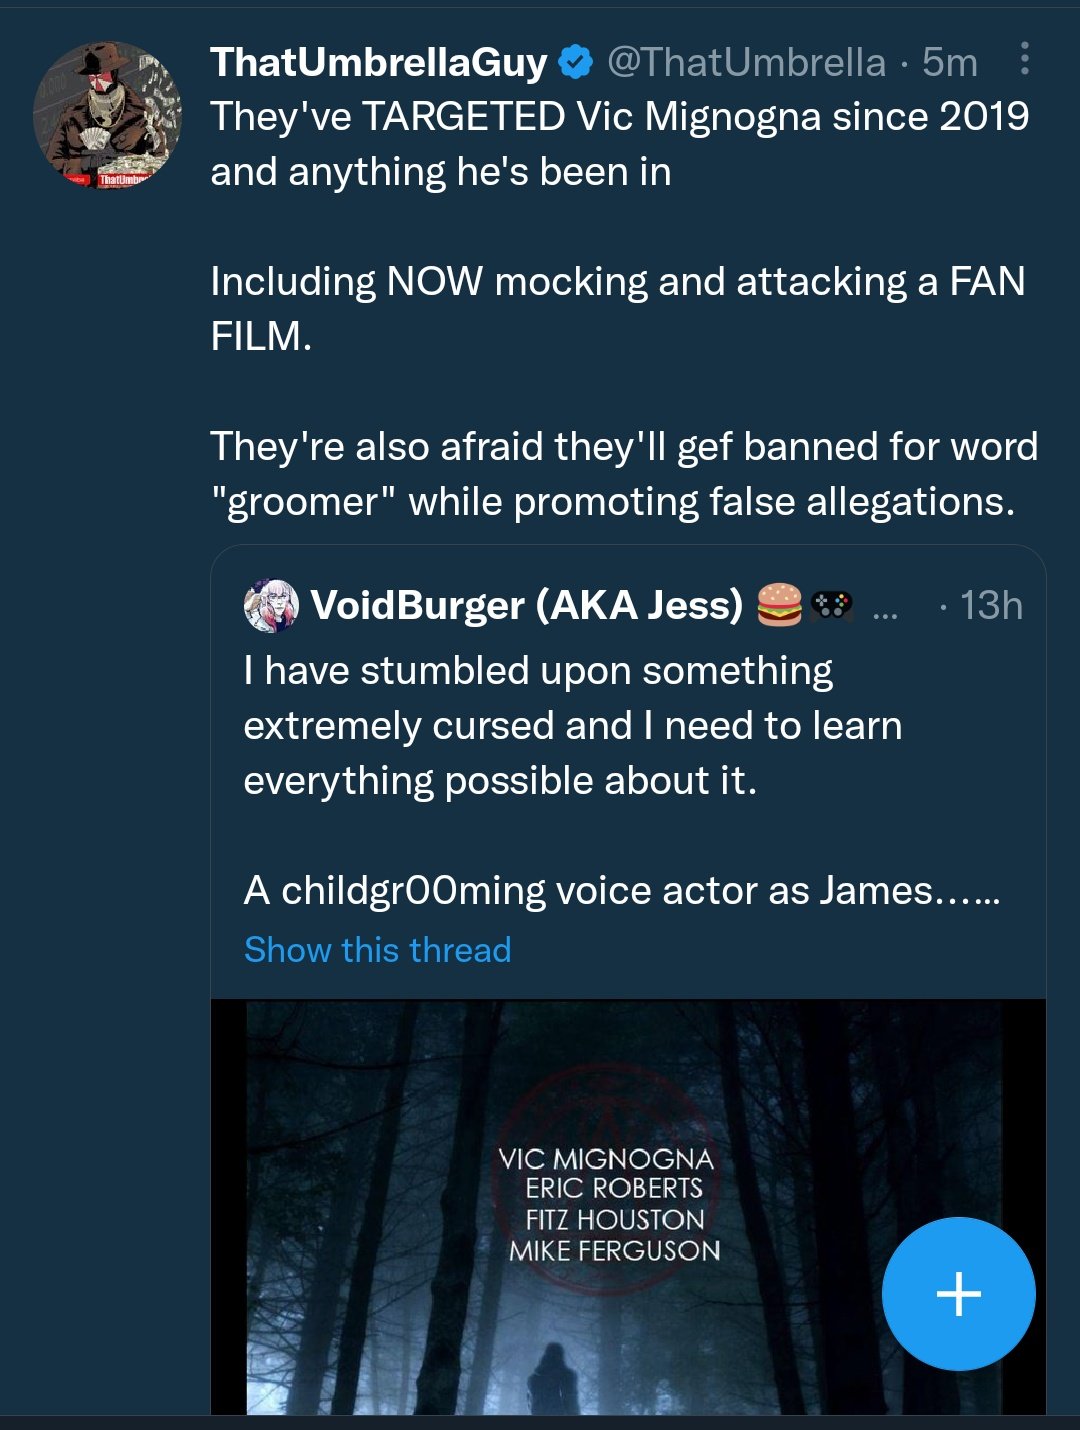Open the @ThatUmbrella handle
The image size is (1080, 1430).
point(746,62)
